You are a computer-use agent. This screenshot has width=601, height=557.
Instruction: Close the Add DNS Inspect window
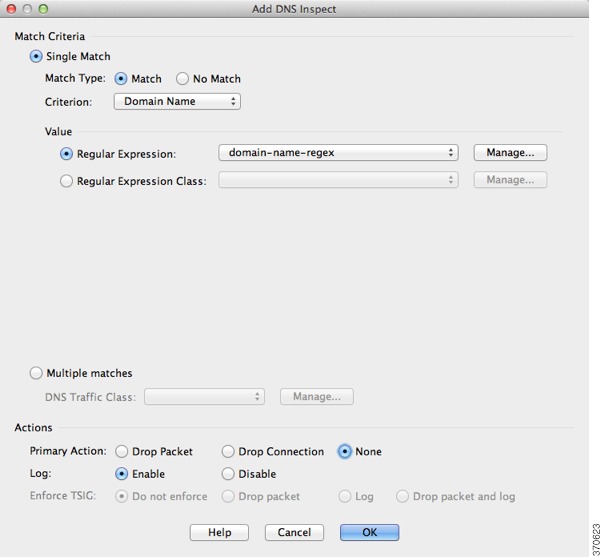tap(11, 9)
